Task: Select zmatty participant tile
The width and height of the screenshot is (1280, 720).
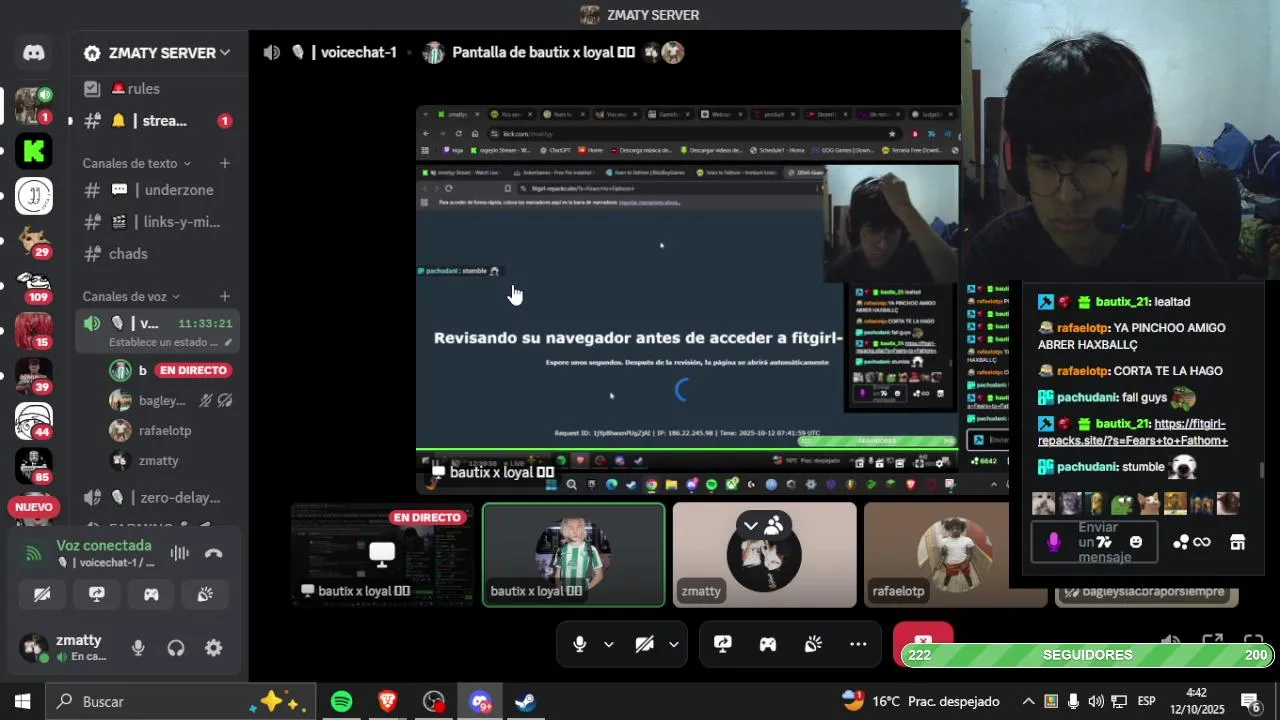Action: coord(764,555)
